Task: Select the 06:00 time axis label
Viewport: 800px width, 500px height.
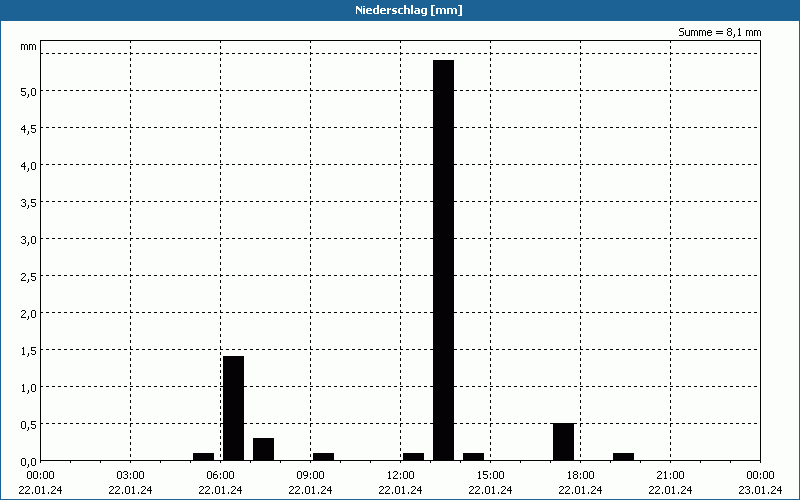Action: click(220, 476)
